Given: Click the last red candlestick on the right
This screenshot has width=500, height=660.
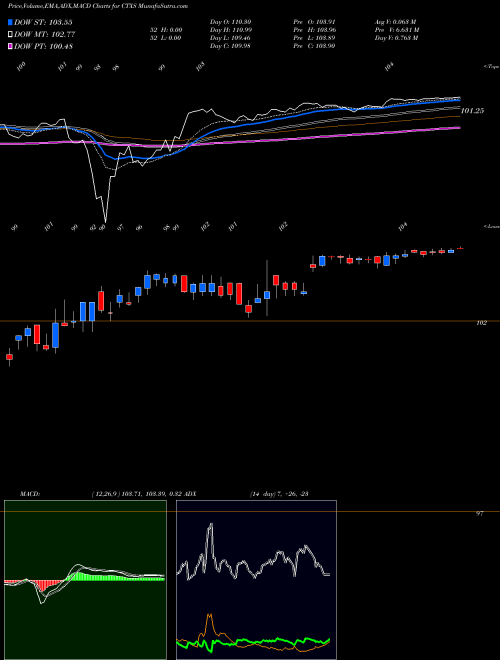Looking at the screenshot, I should pyautogui.click(x=460, y=248).
